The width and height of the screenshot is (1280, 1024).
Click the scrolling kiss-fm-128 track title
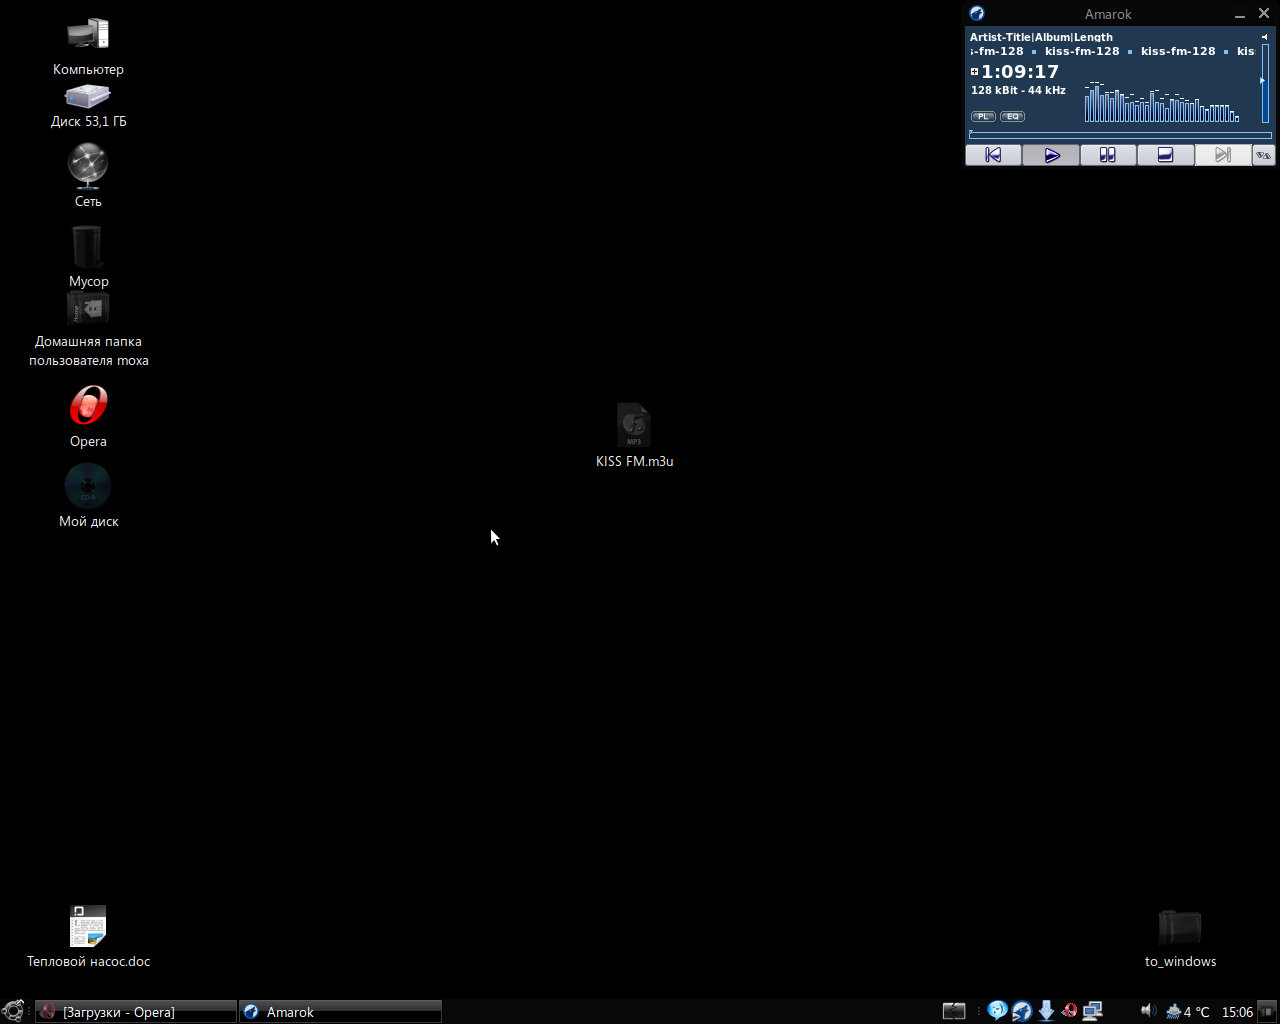click(x=1112, y=51)
